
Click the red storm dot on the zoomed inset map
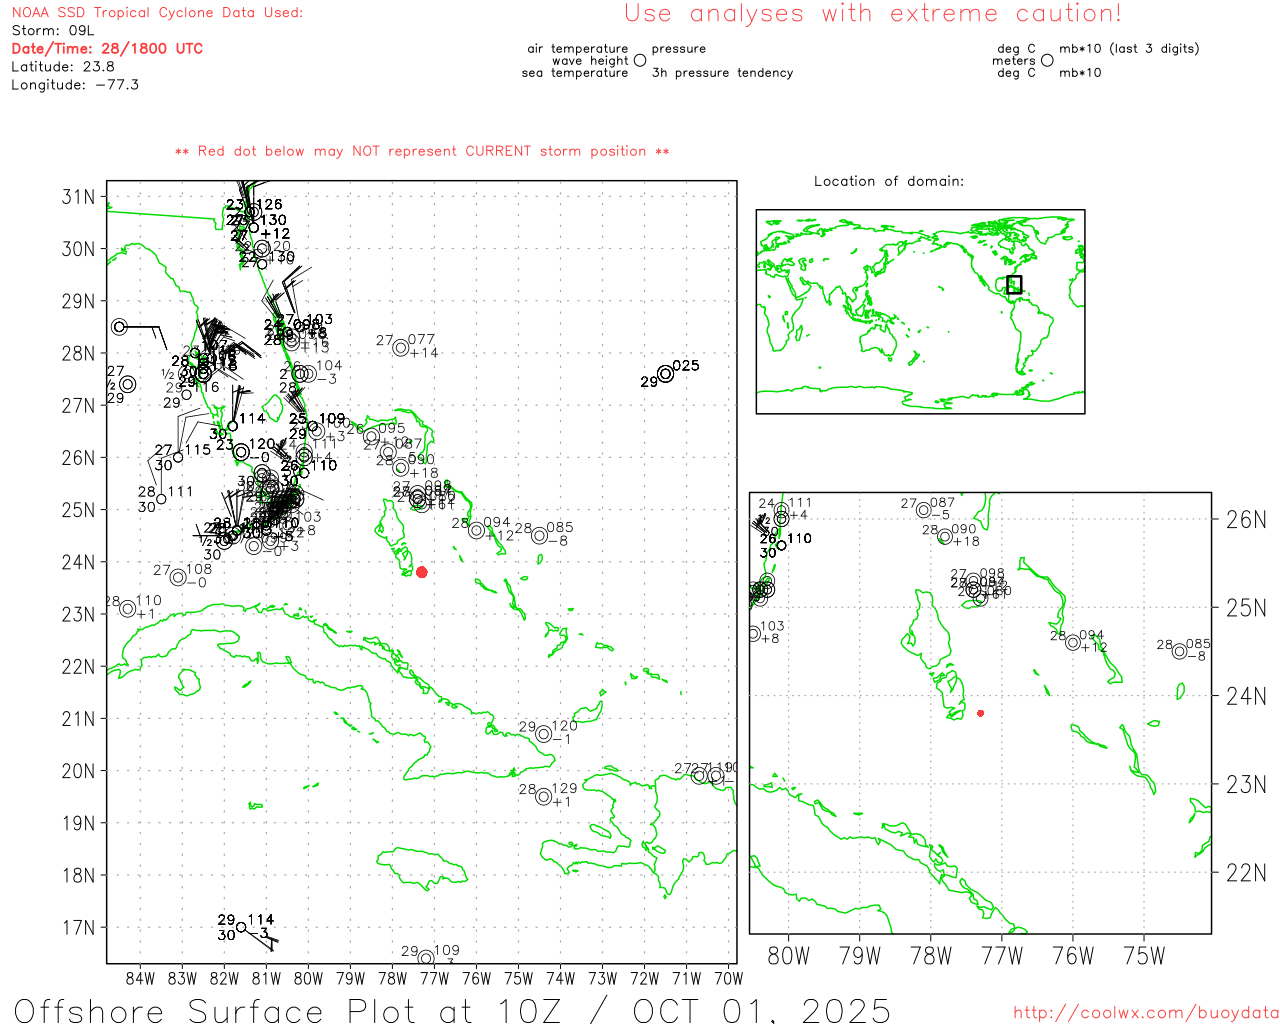click(x=980, y=713)
